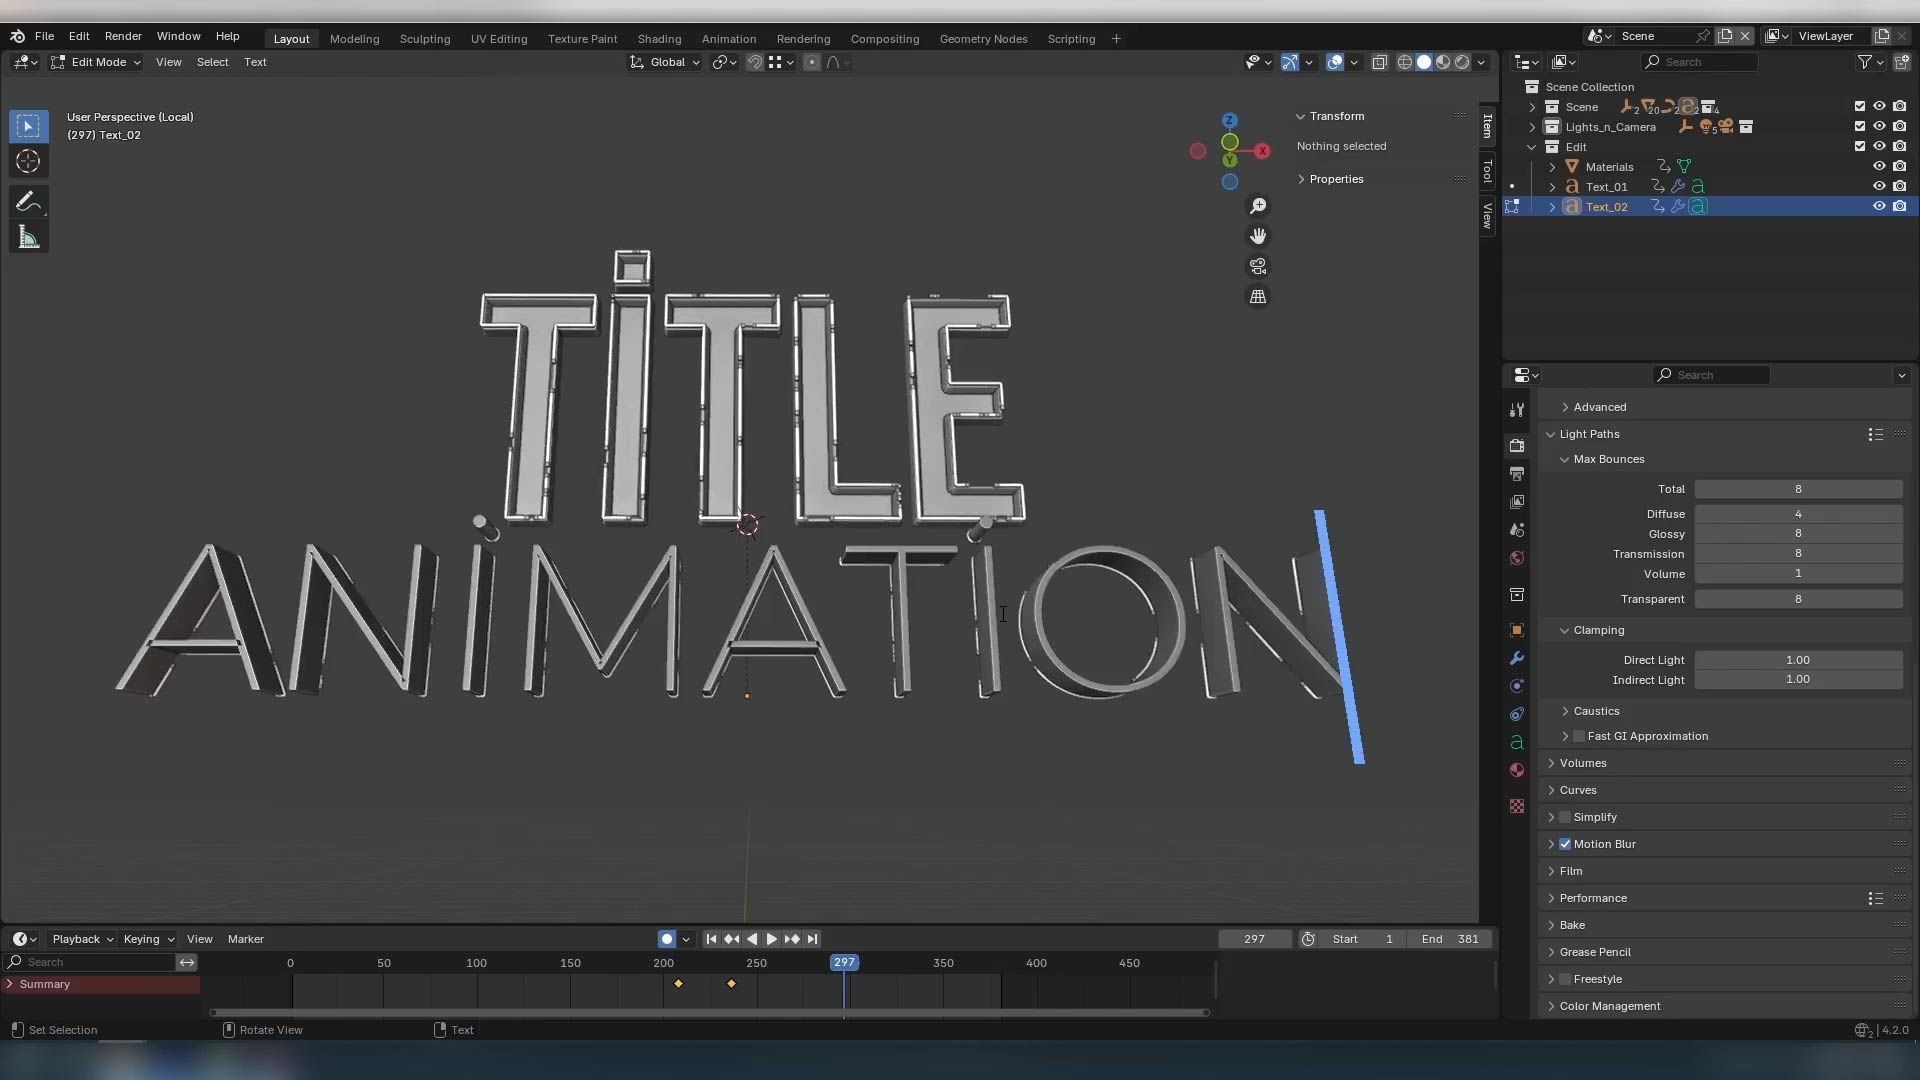
Task: Collapse the Clamping subpanel
Action: 1598,630
